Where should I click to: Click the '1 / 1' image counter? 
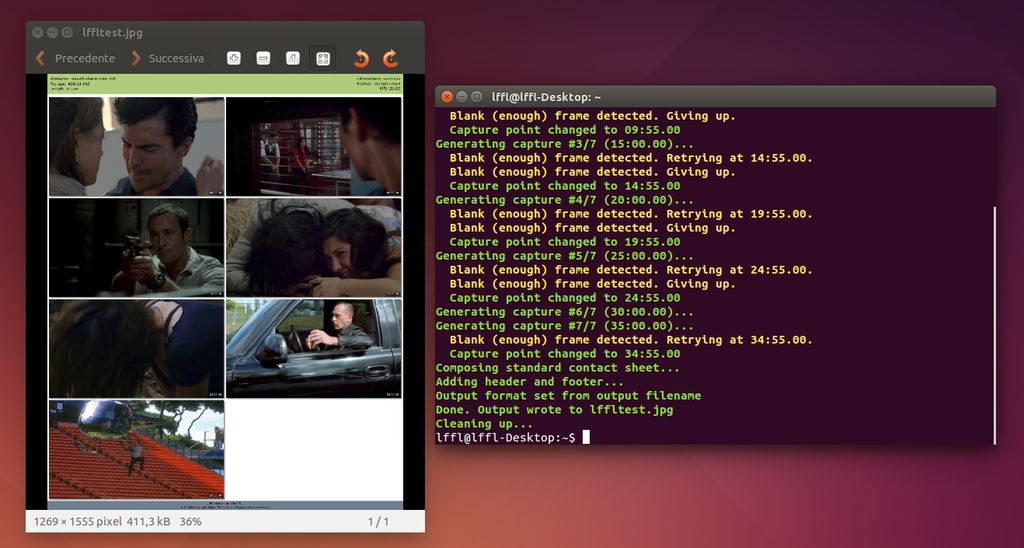pyautogui.click(x=378, y=522)
